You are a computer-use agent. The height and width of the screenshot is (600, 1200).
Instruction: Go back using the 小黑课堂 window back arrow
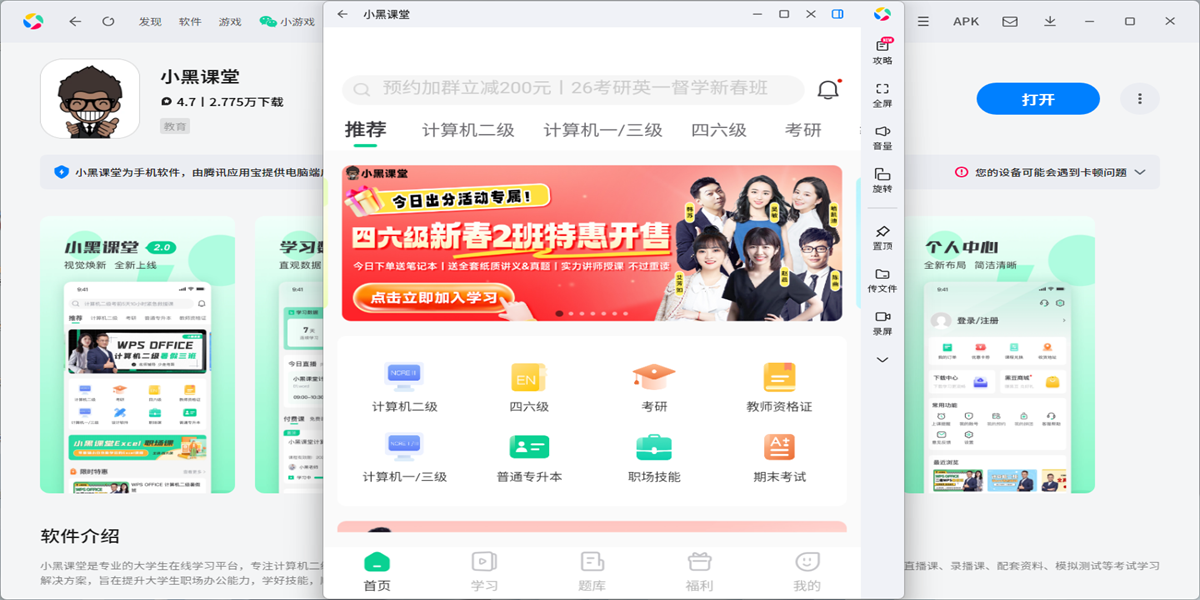click(343, 14)
